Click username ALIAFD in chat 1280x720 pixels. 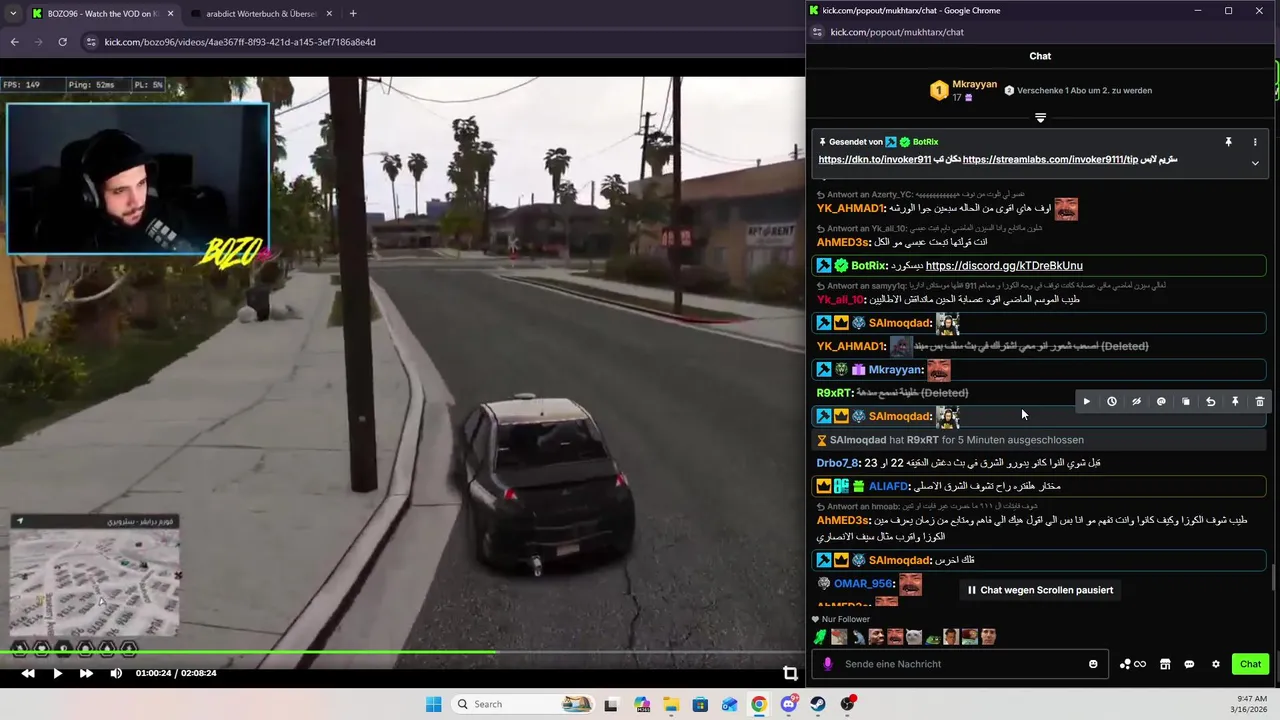888,486
